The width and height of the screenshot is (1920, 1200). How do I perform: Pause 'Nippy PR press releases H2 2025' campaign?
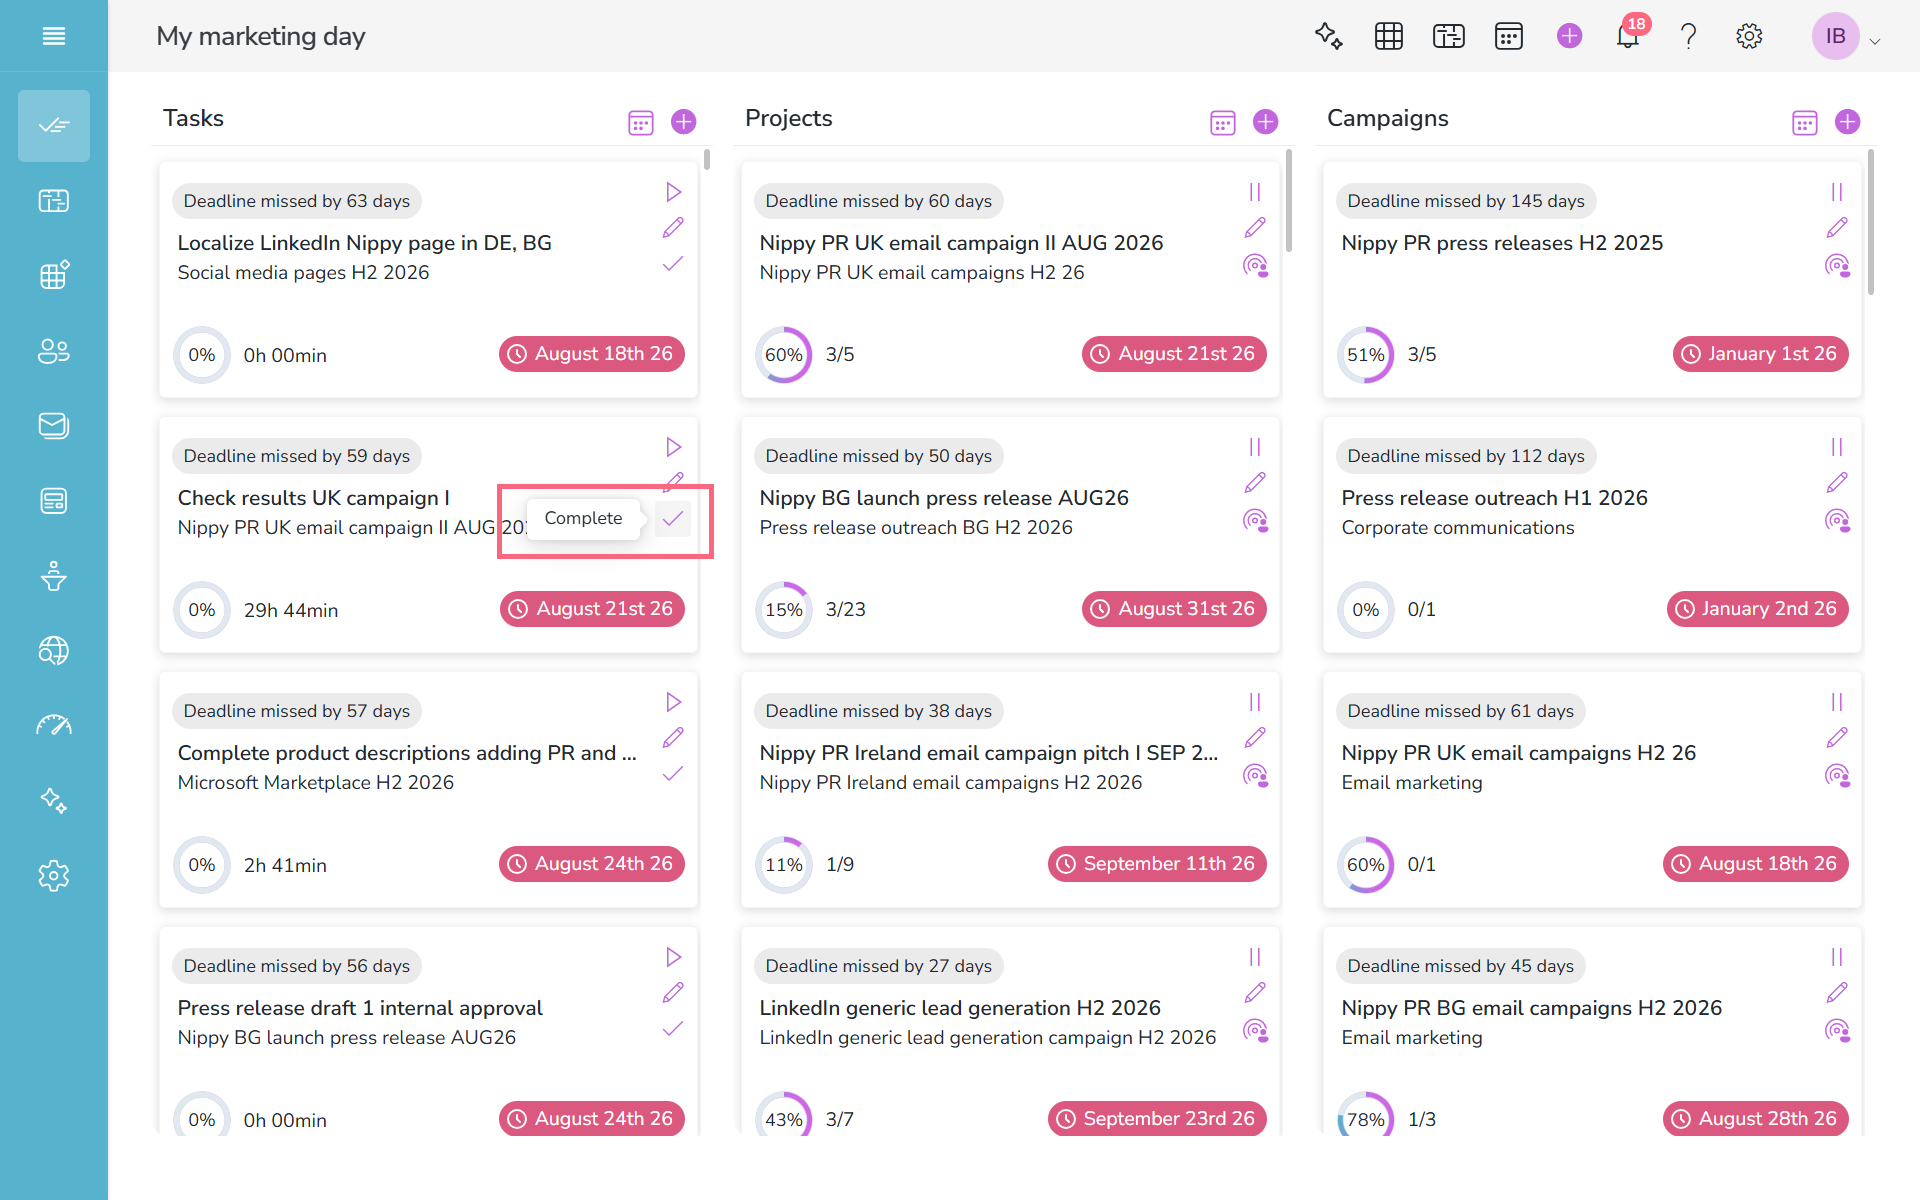point(1837,192)
